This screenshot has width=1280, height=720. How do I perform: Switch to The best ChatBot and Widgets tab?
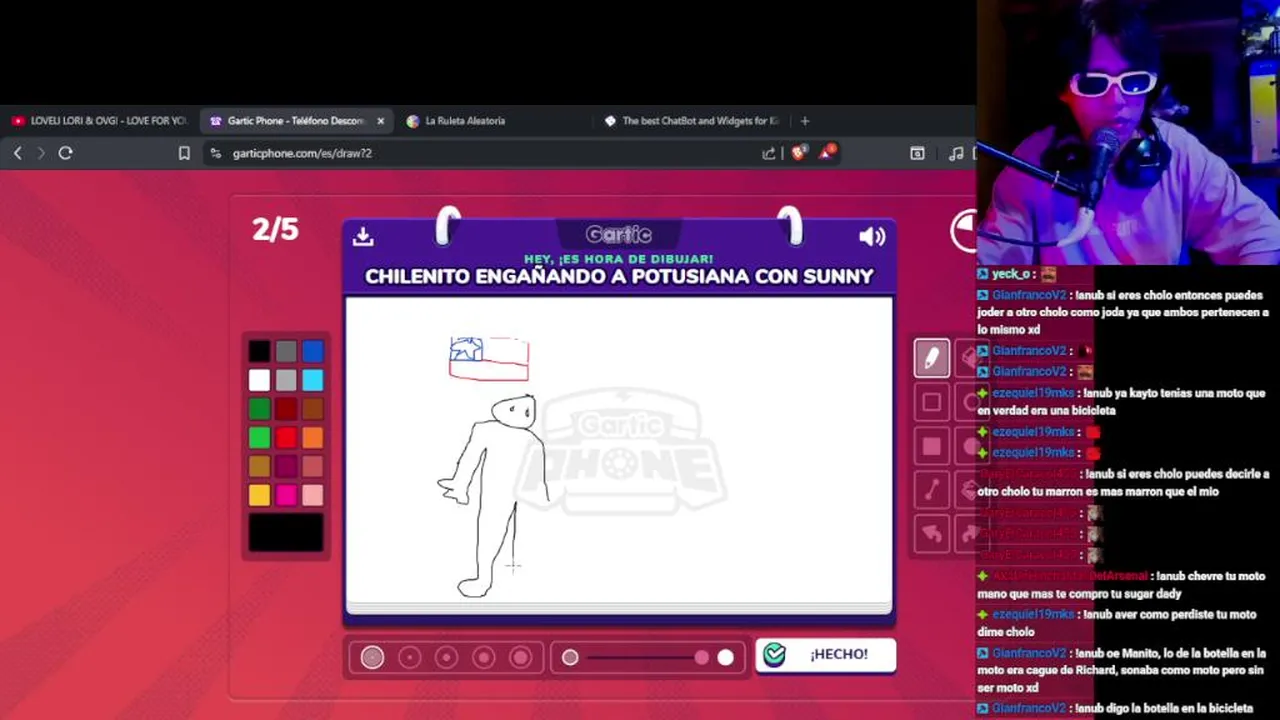pyautogui.click(x=692, y=121)
